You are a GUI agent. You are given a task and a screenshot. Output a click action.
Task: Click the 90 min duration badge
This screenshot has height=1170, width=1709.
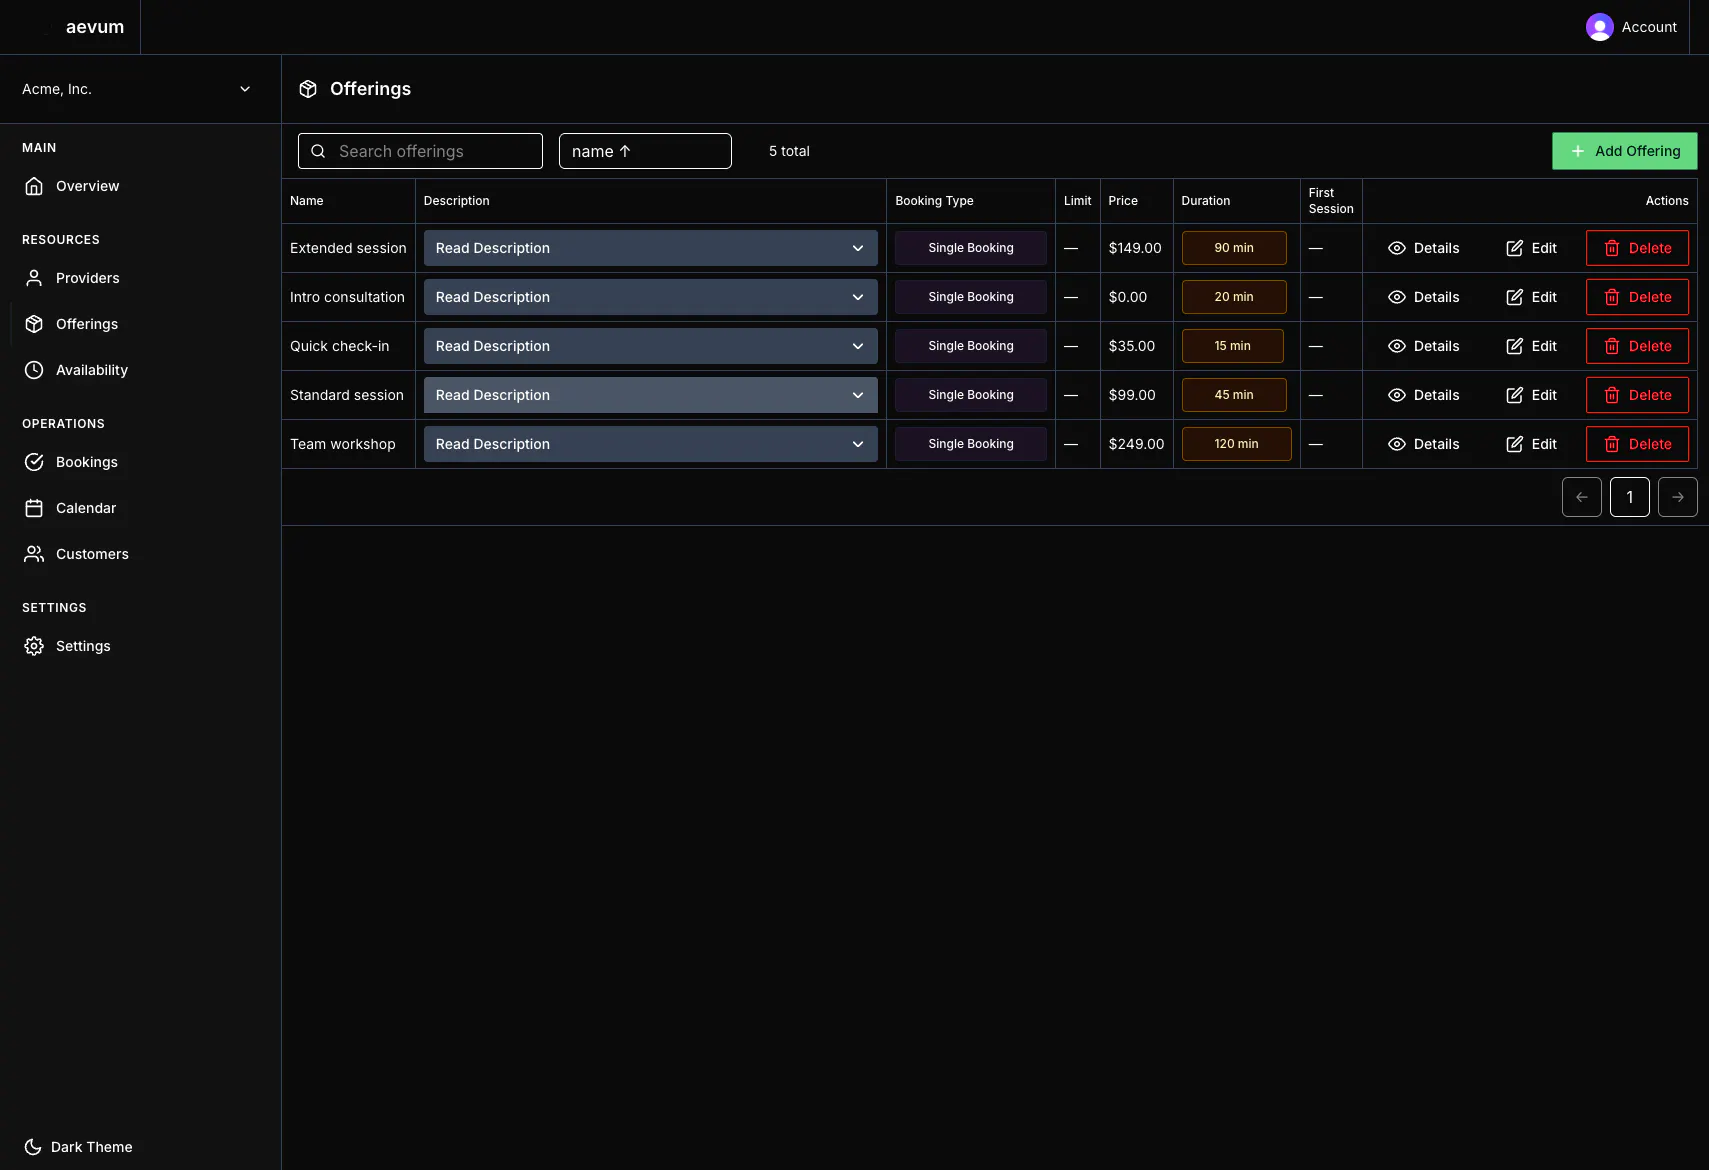1234,248
